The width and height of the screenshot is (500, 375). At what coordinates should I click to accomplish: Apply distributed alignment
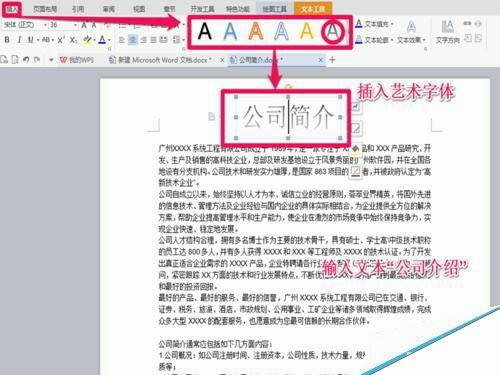click(x=164, y=40)
